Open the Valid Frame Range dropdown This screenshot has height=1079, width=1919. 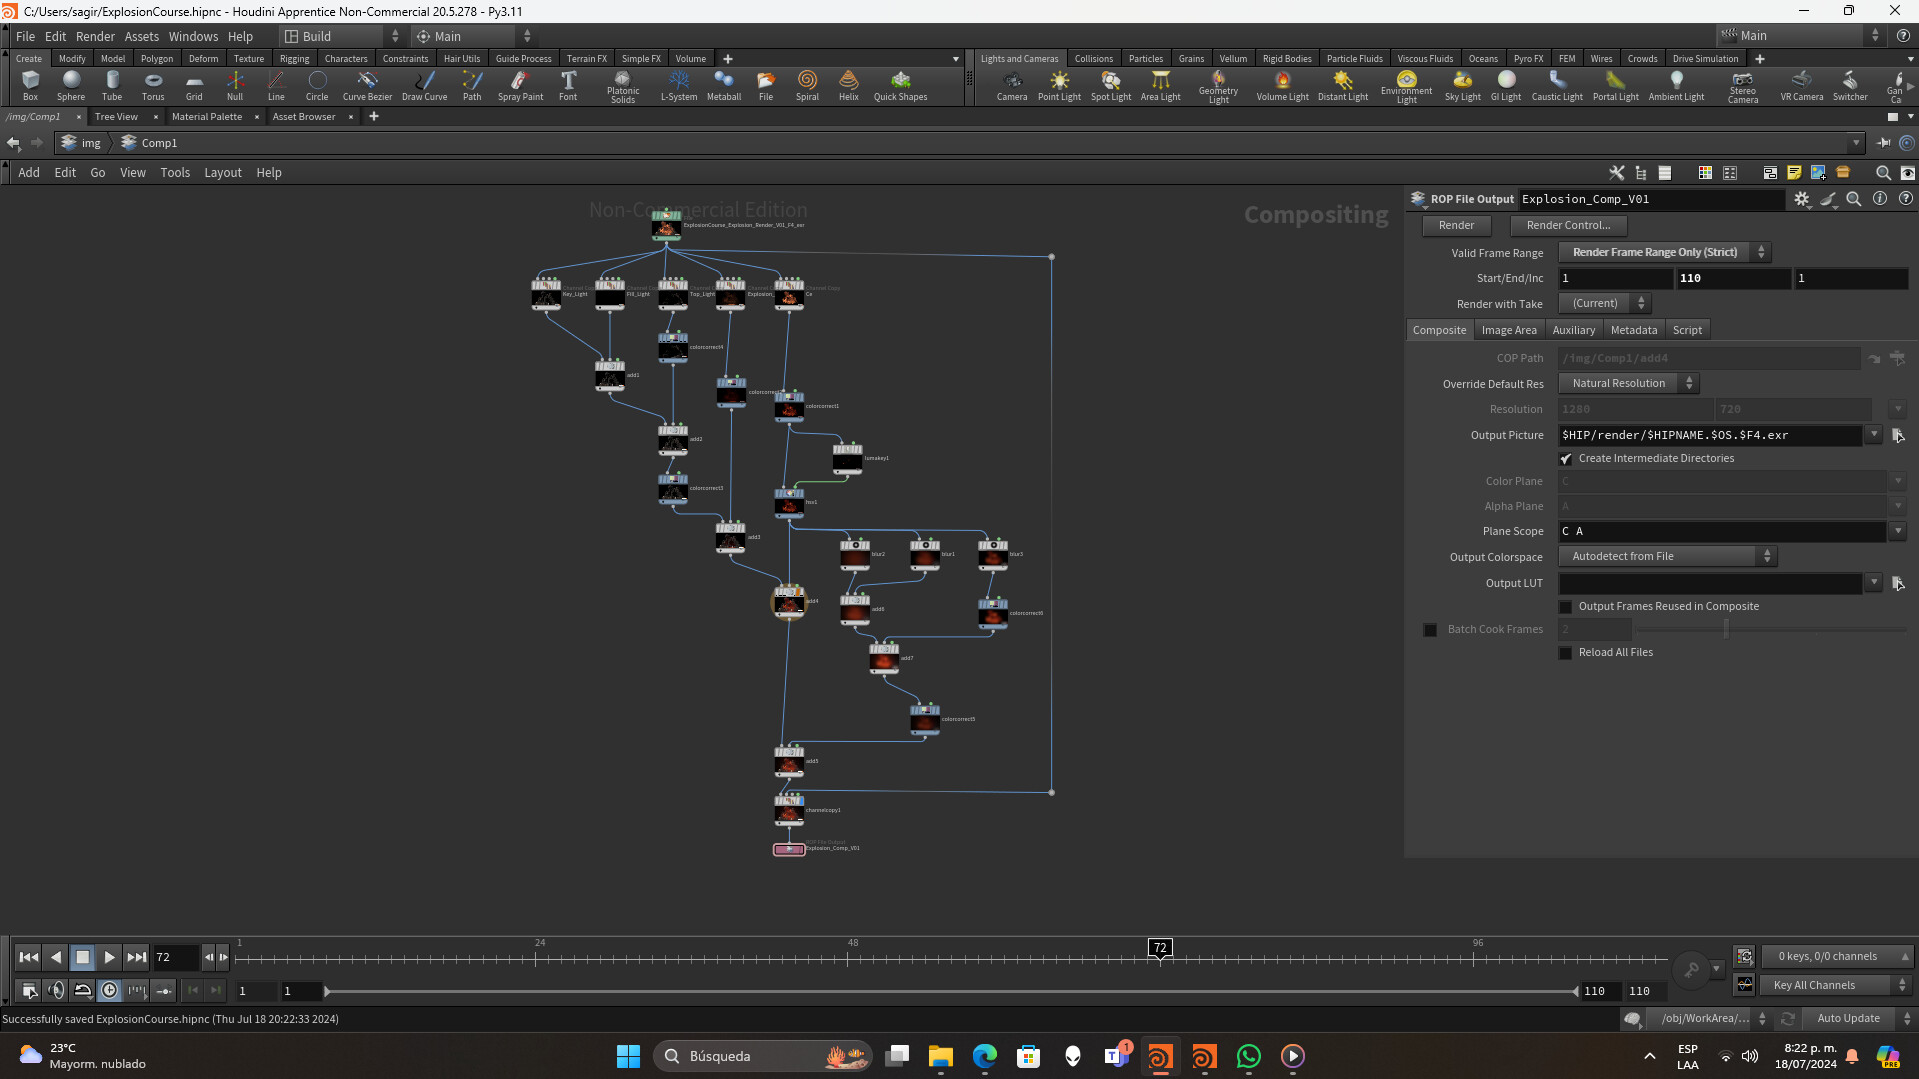(x=1663, y=253)
